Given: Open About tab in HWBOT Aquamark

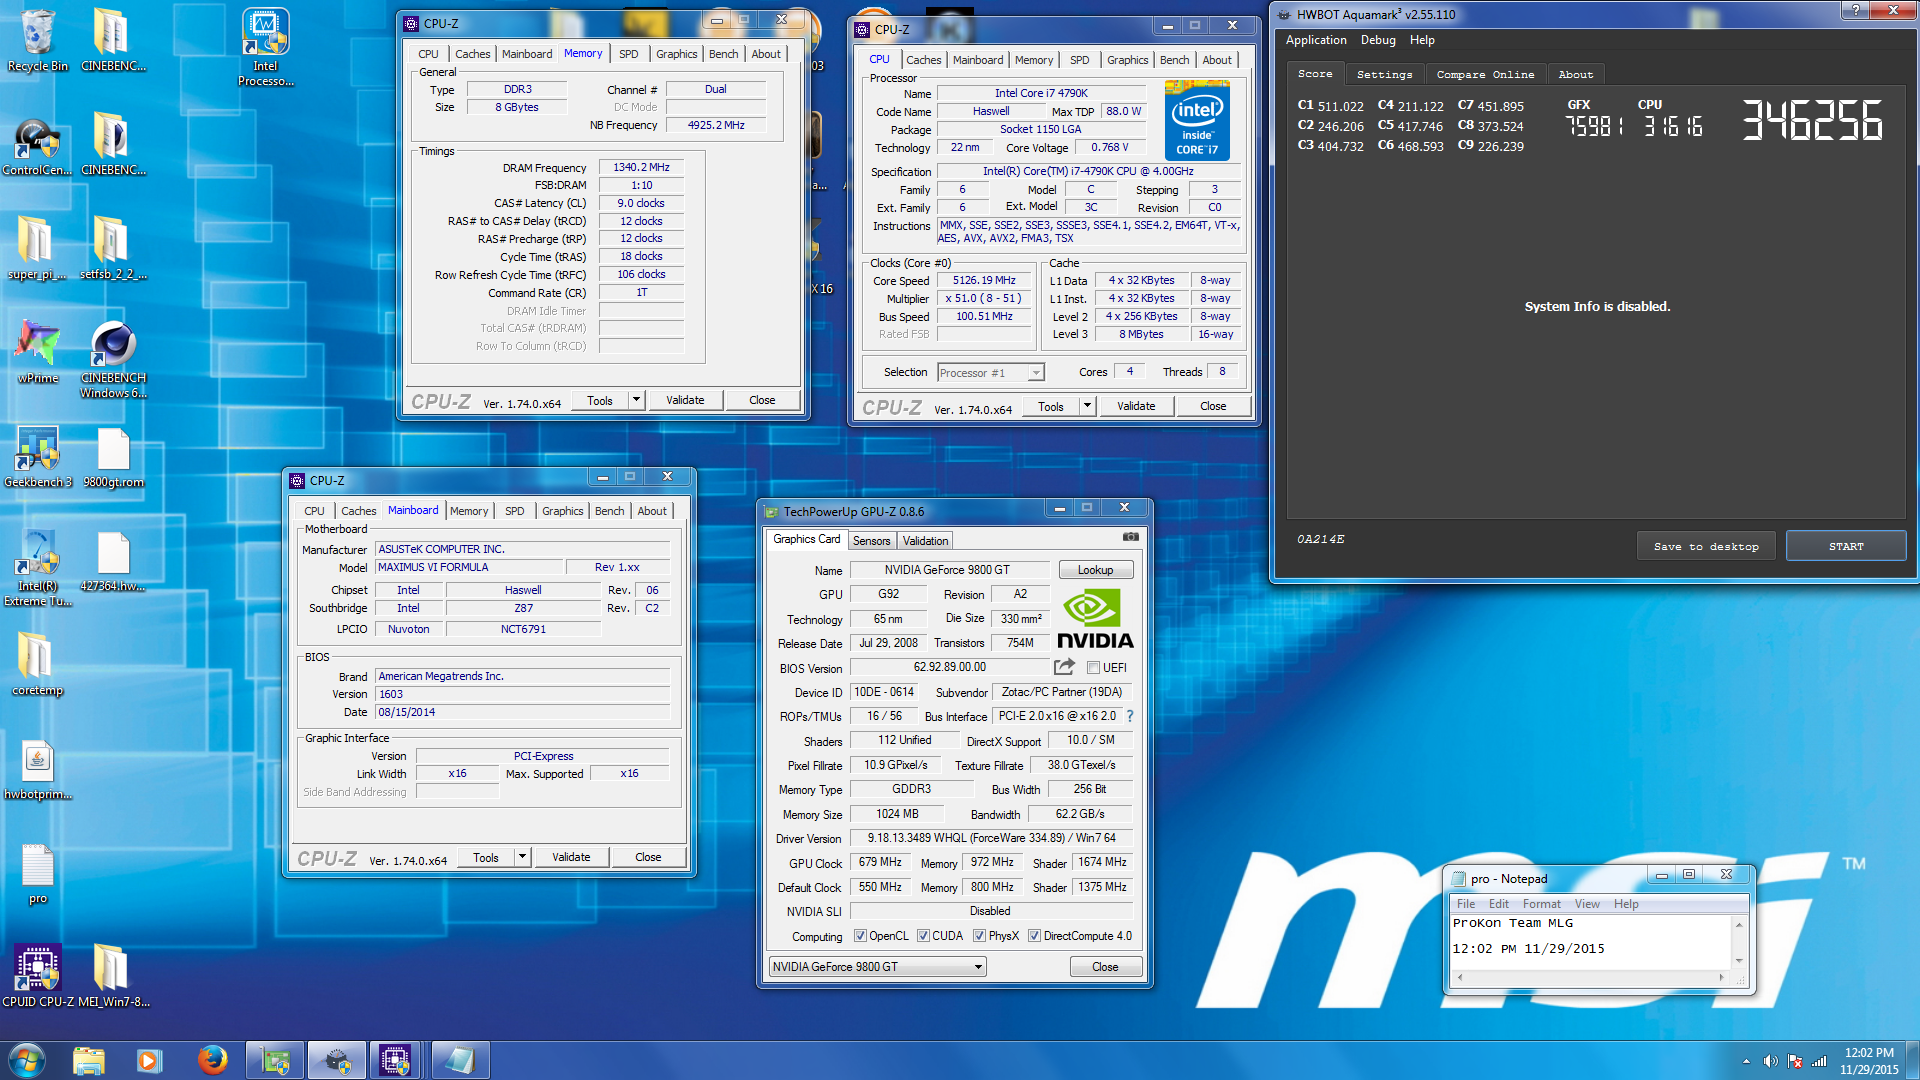Looking at the screenshot, I should tap(1575, 75).
